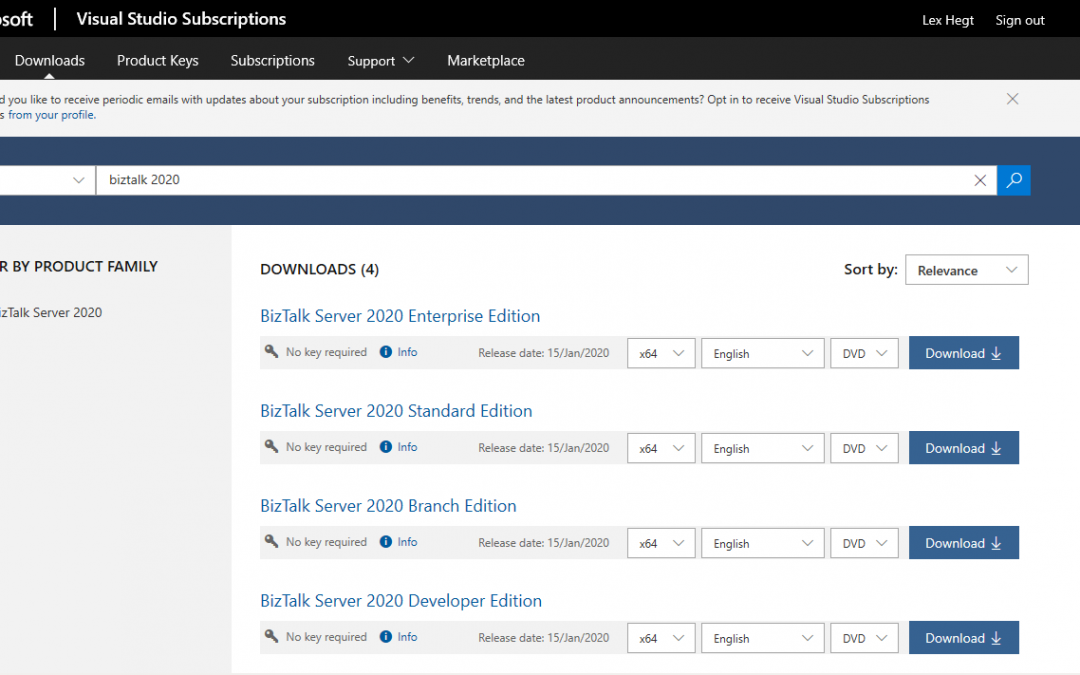This screenshot has height=675, width=1080.
Task: Download BizTalk Server 2020 Branch Edition
Action: [x=964, y=543]
